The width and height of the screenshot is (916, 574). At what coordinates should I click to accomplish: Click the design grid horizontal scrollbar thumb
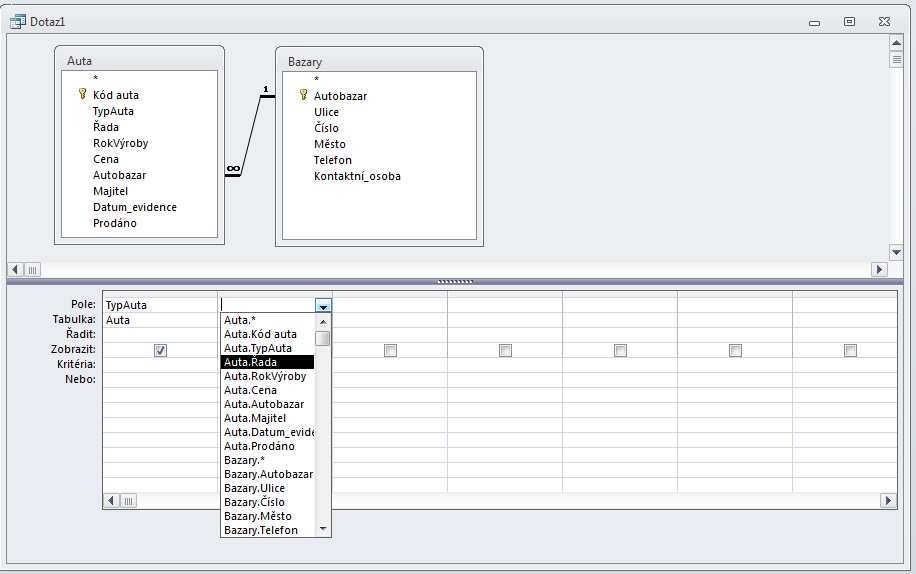click(x=129, y=501)
